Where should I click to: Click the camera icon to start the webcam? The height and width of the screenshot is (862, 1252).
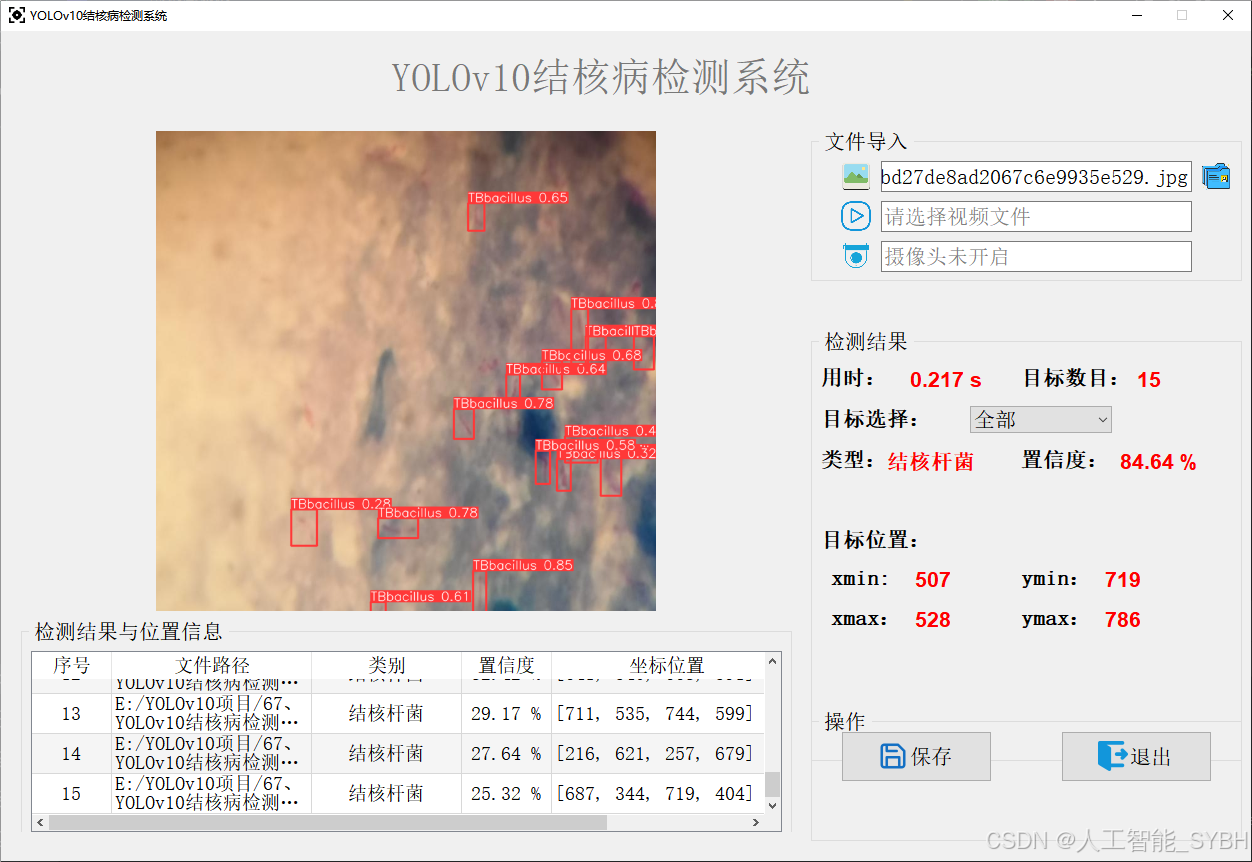click(x=856, y=256)
